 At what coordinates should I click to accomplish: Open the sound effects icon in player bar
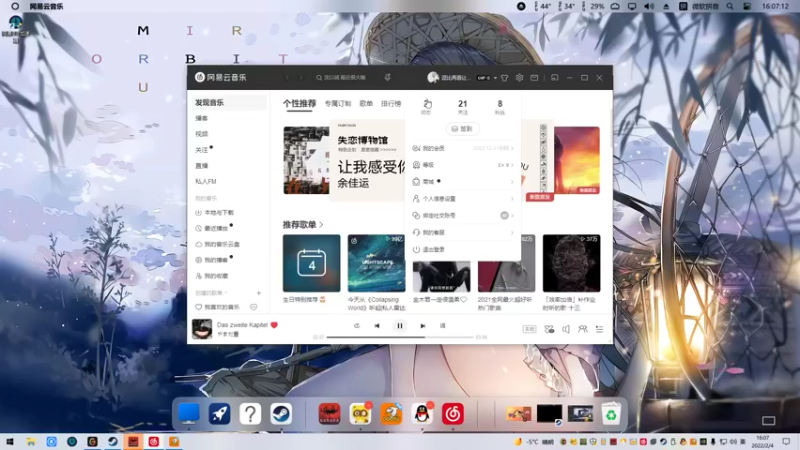pos(549,329)
